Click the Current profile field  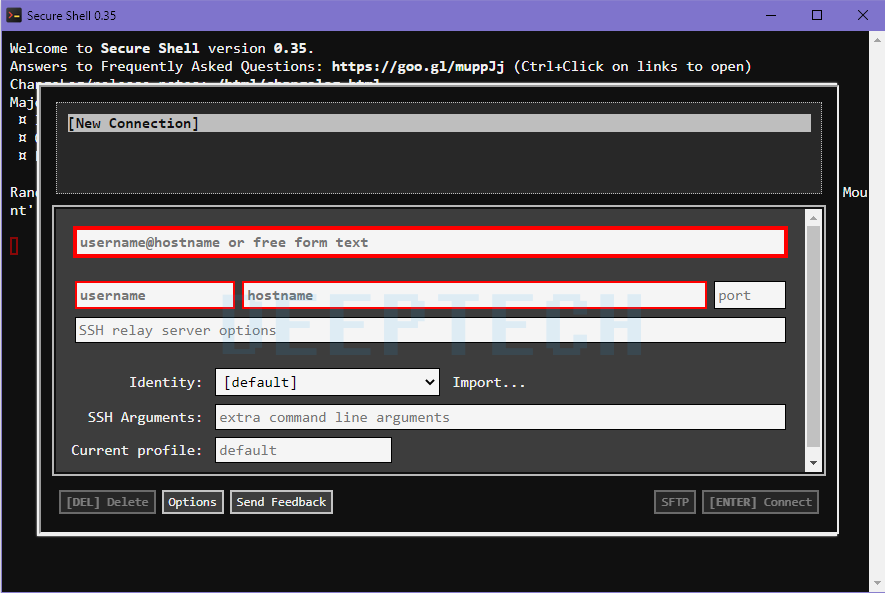click(303, 450)
